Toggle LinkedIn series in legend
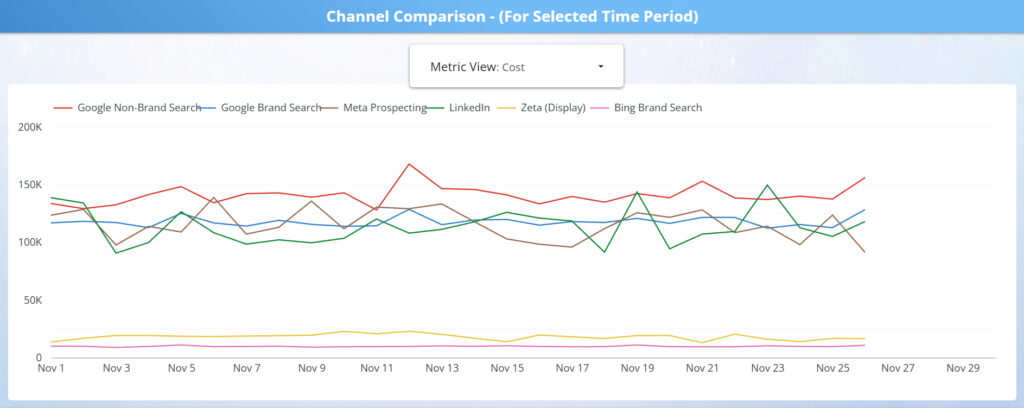The image size is (1024, 408). coord(469,107)
